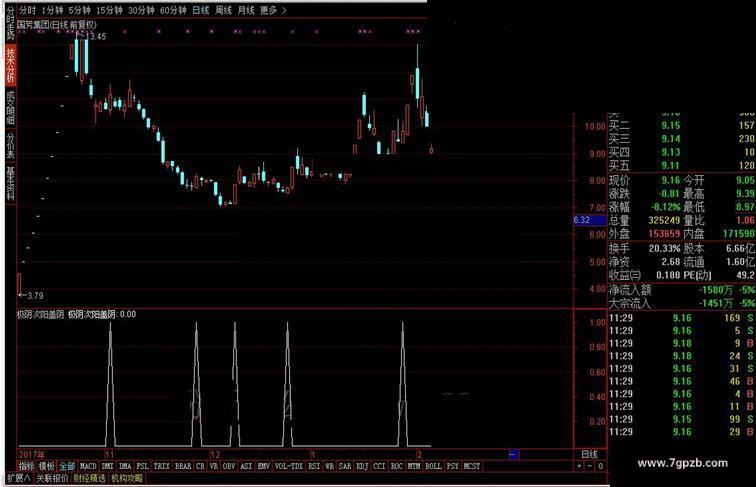Viewport: 756px width, 487px height.
Task: Click the minus zoom icon
Action: coord(590,466)
